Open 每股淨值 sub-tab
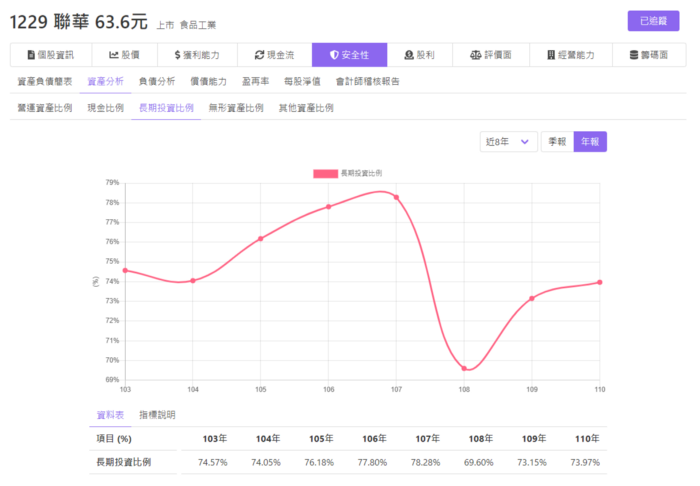700x486 pixels. pyautogui.click(x=302, y=81)
